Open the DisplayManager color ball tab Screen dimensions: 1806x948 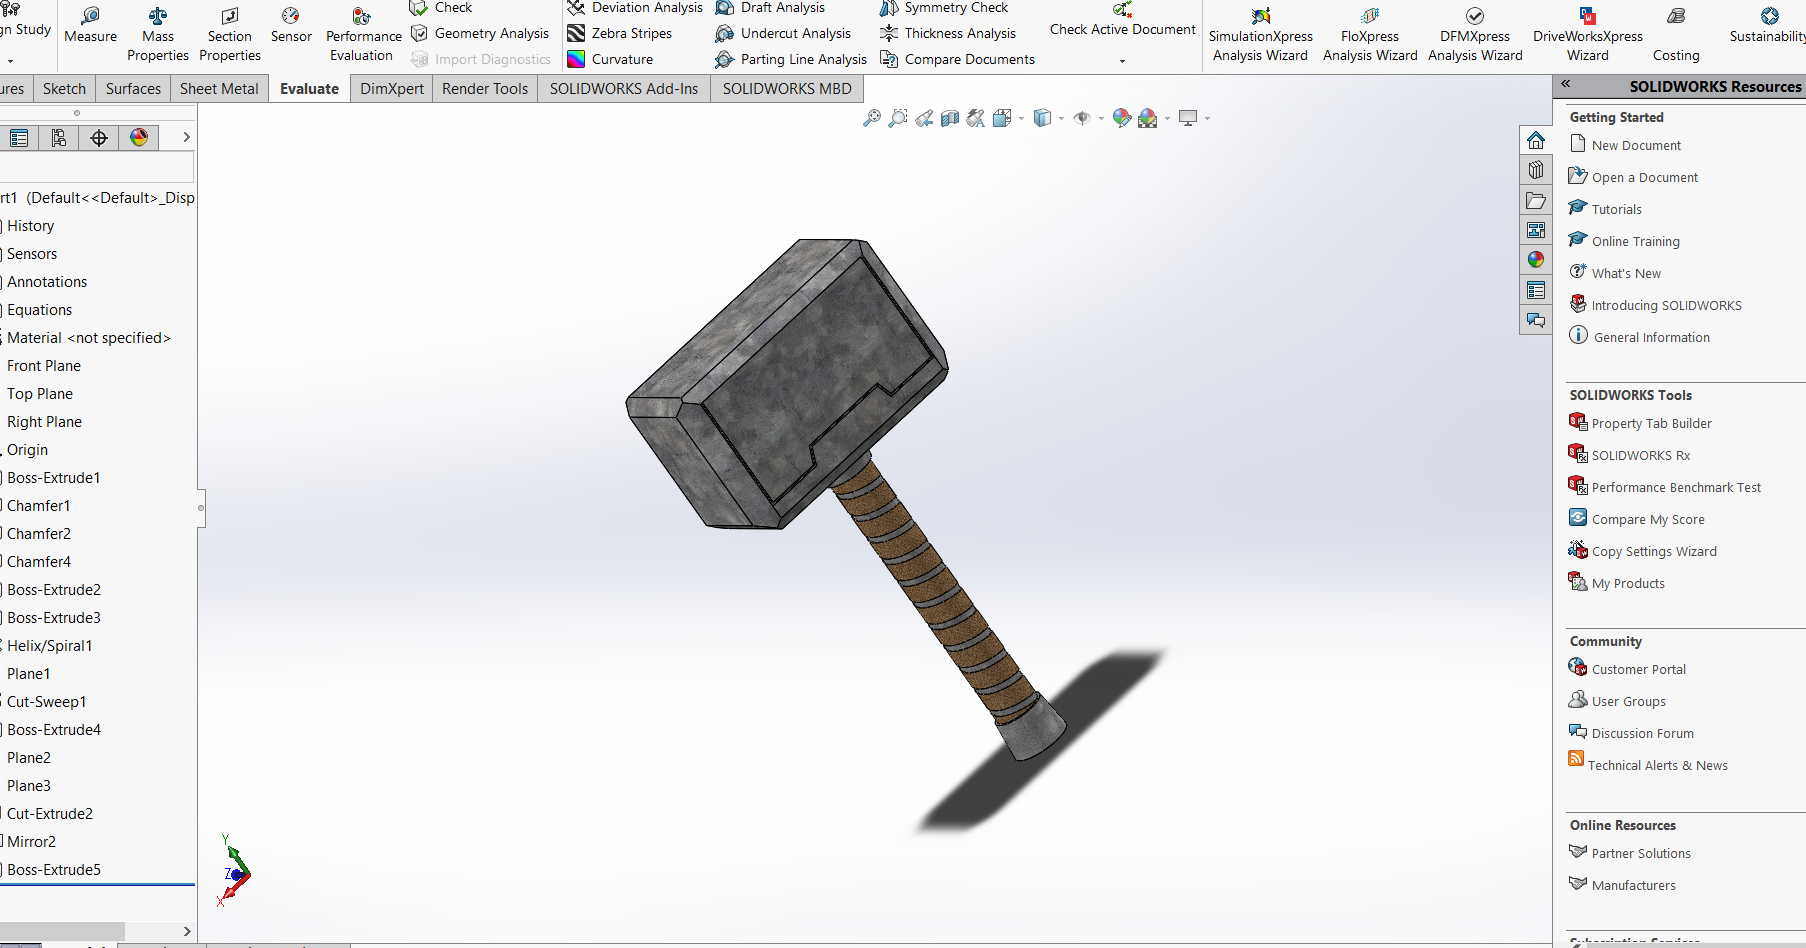pos(139,138)
